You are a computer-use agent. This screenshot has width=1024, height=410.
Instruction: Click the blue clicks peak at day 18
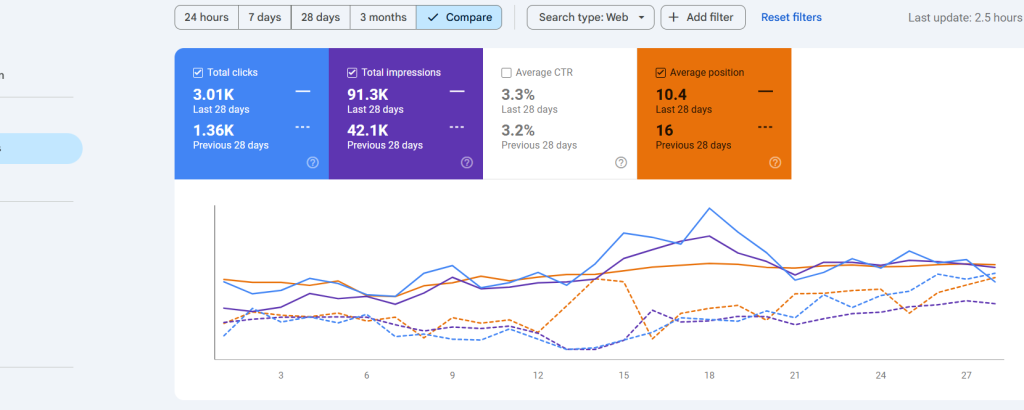tap(709, 208)
